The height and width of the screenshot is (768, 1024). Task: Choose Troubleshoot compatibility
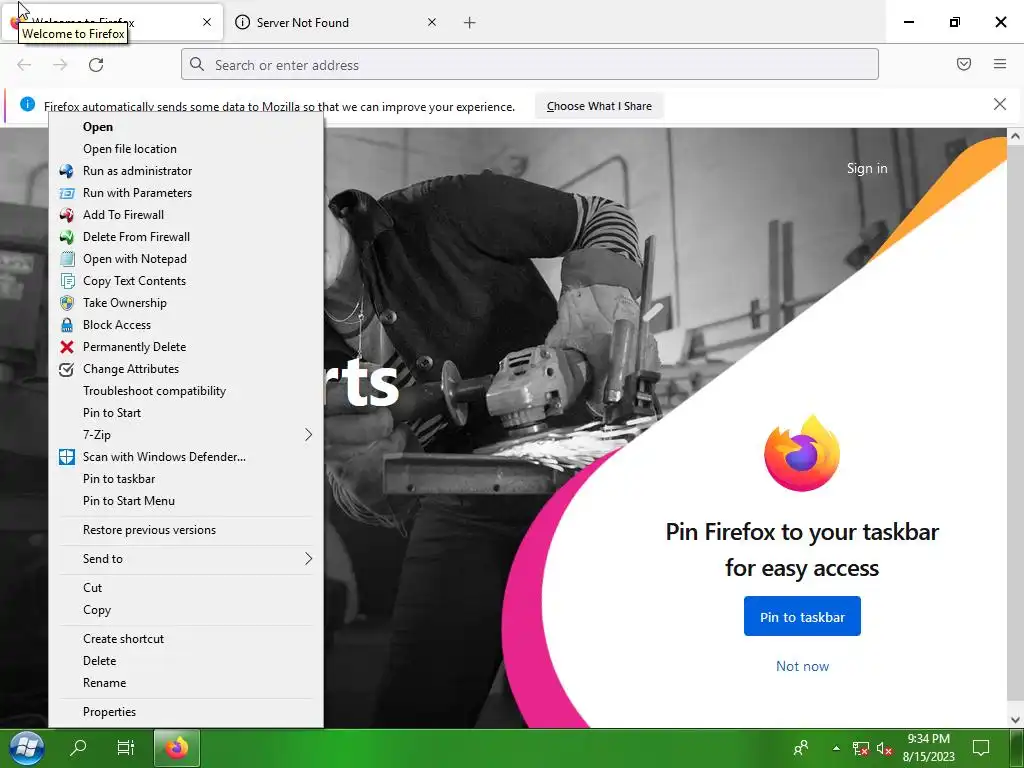(x=154, y=391)
